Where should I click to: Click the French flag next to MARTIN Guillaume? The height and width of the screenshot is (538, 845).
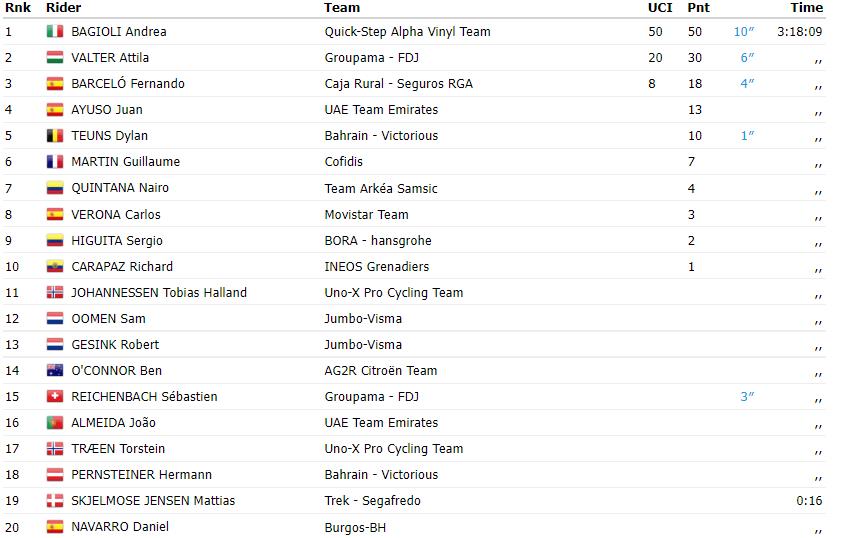click(x=54, y=161)
